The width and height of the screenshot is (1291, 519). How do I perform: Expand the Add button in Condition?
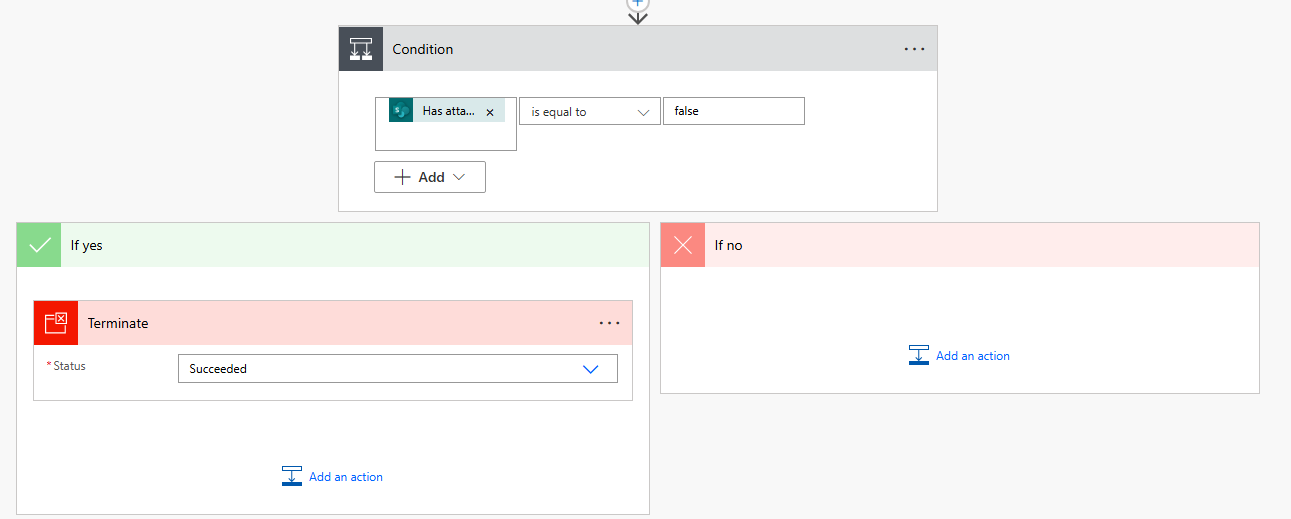coord(430,177)
